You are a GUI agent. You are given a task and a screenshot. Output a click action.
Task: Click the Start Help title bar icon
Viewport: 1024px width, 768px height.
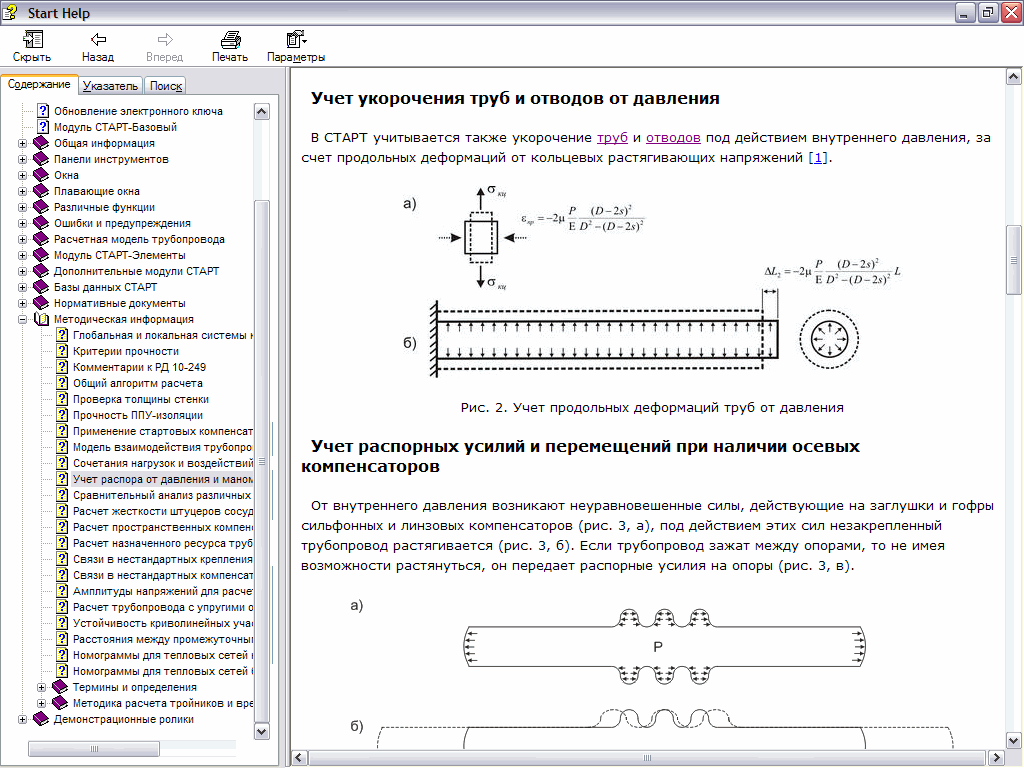click(x=10, y=12)
